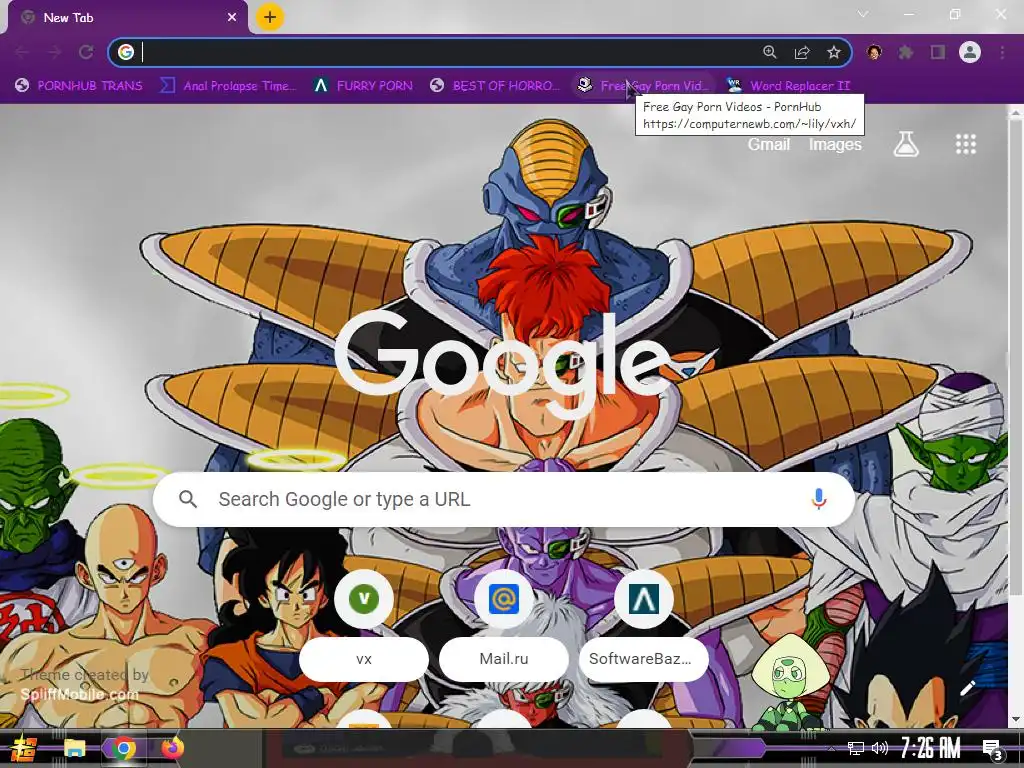Click the SoftwareBaz... label button
This screenshot has width=1024, height=768.
643,659
